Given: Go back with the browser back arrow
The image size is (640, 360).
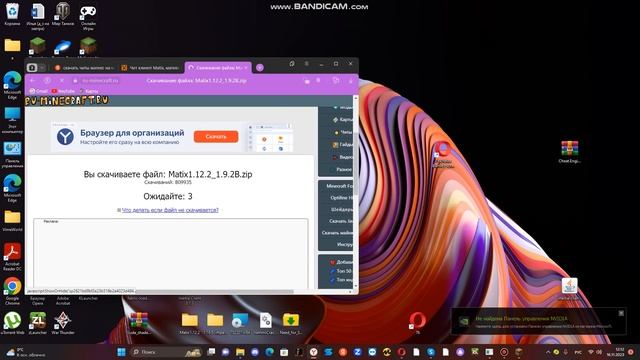Looking at the screenshot, I should tap(33, 80).
